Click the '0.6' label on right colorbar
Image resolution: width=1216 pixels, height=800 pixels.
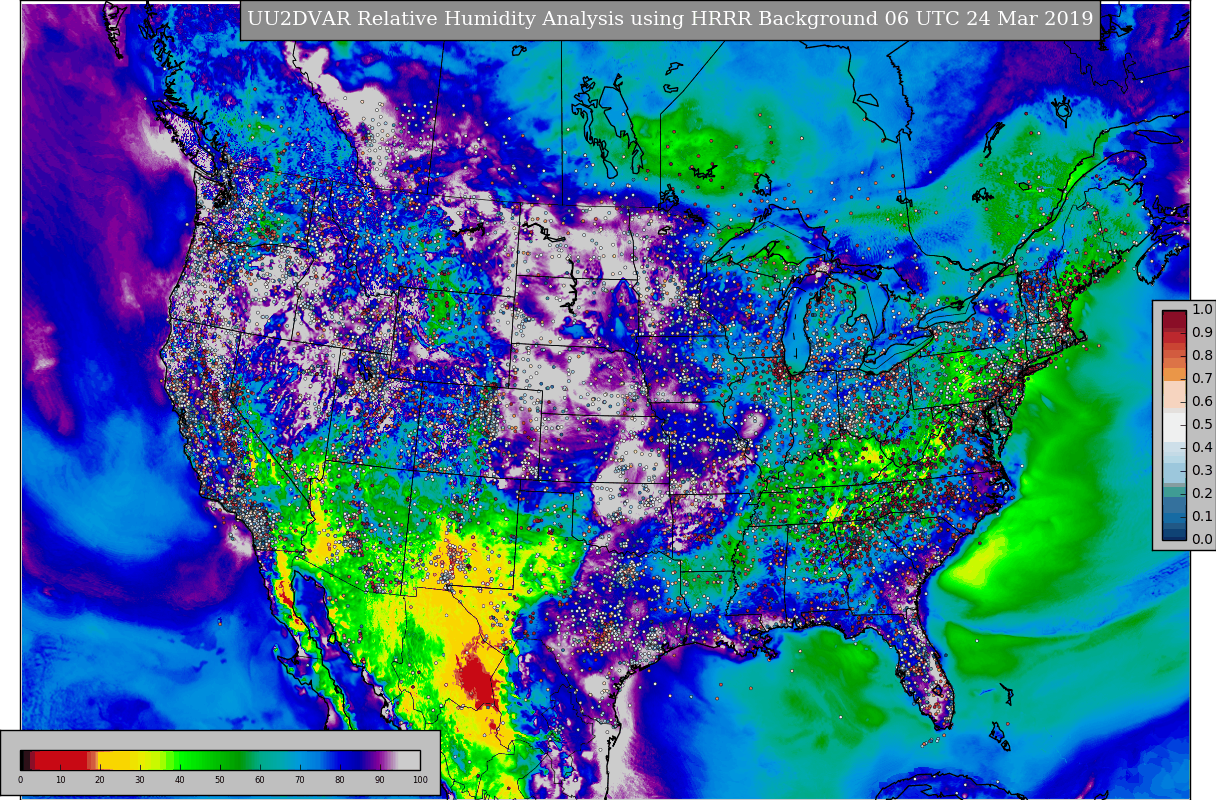pyautogui.click(x=1202, y=402)
